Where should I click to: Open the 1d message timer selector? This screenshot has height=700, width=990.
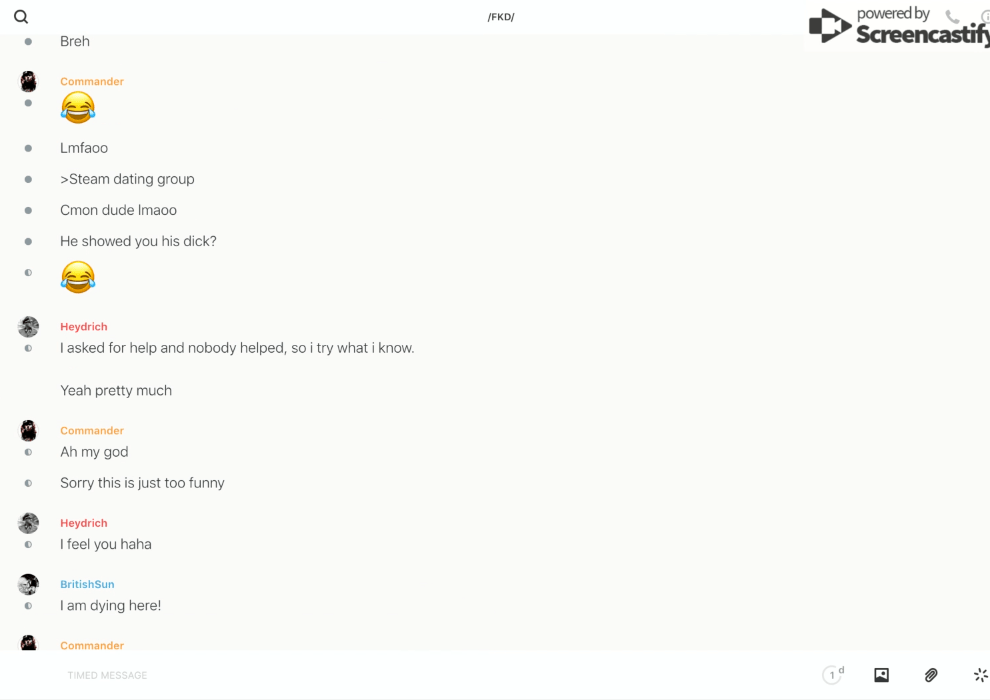[x=833, y=675]
